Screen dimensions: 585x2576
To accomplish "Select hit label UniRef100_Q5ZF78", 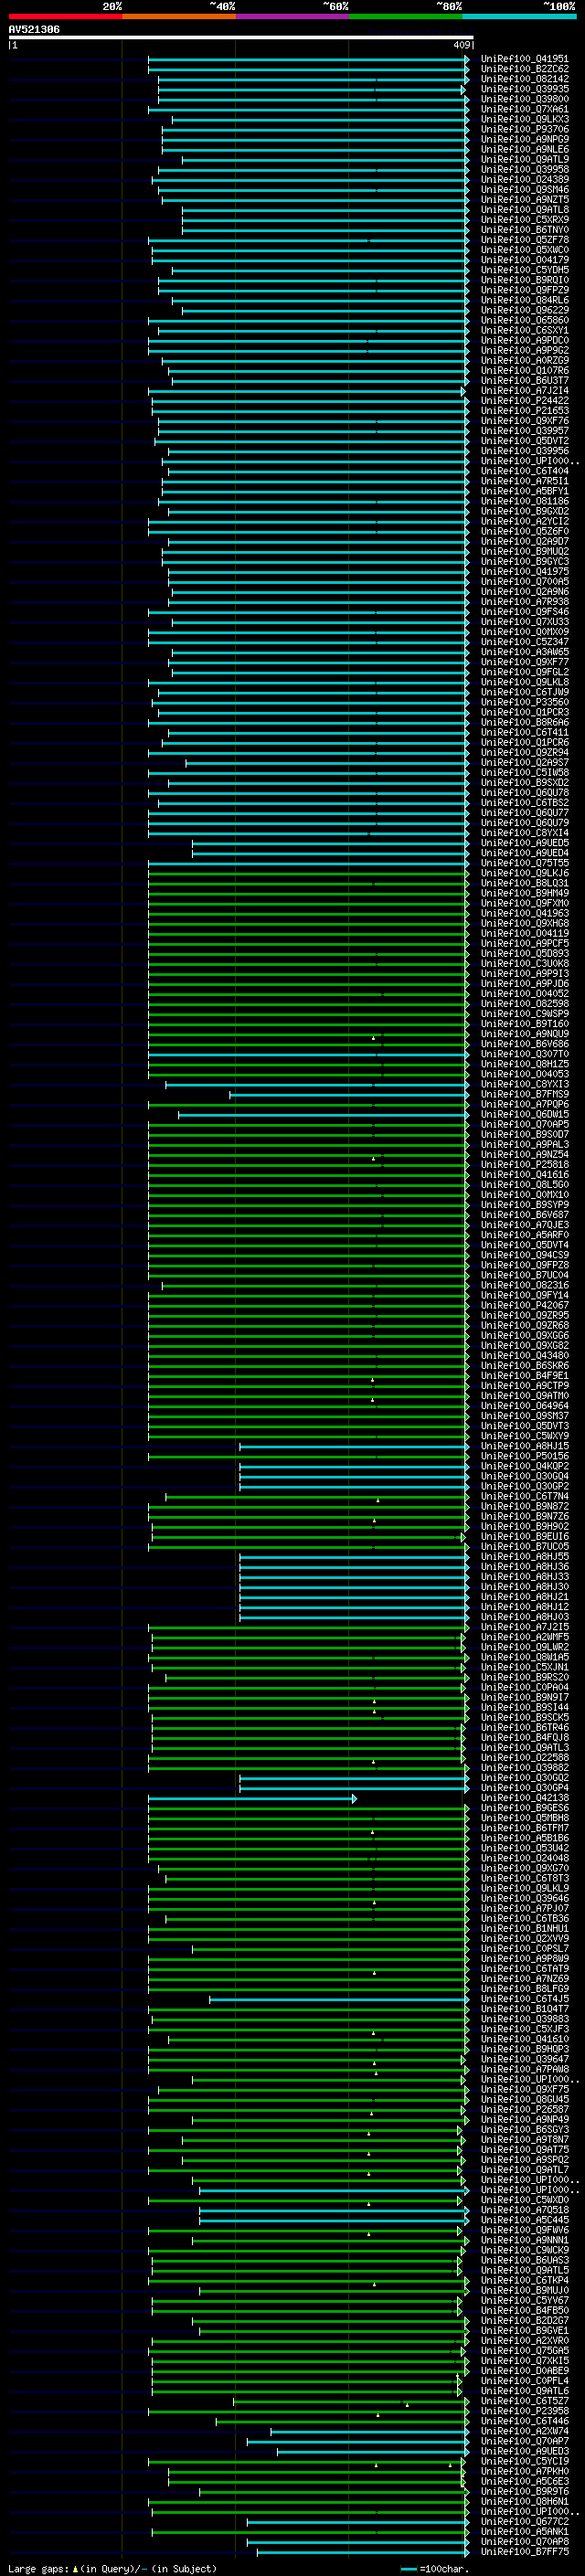I will (524, 240).
